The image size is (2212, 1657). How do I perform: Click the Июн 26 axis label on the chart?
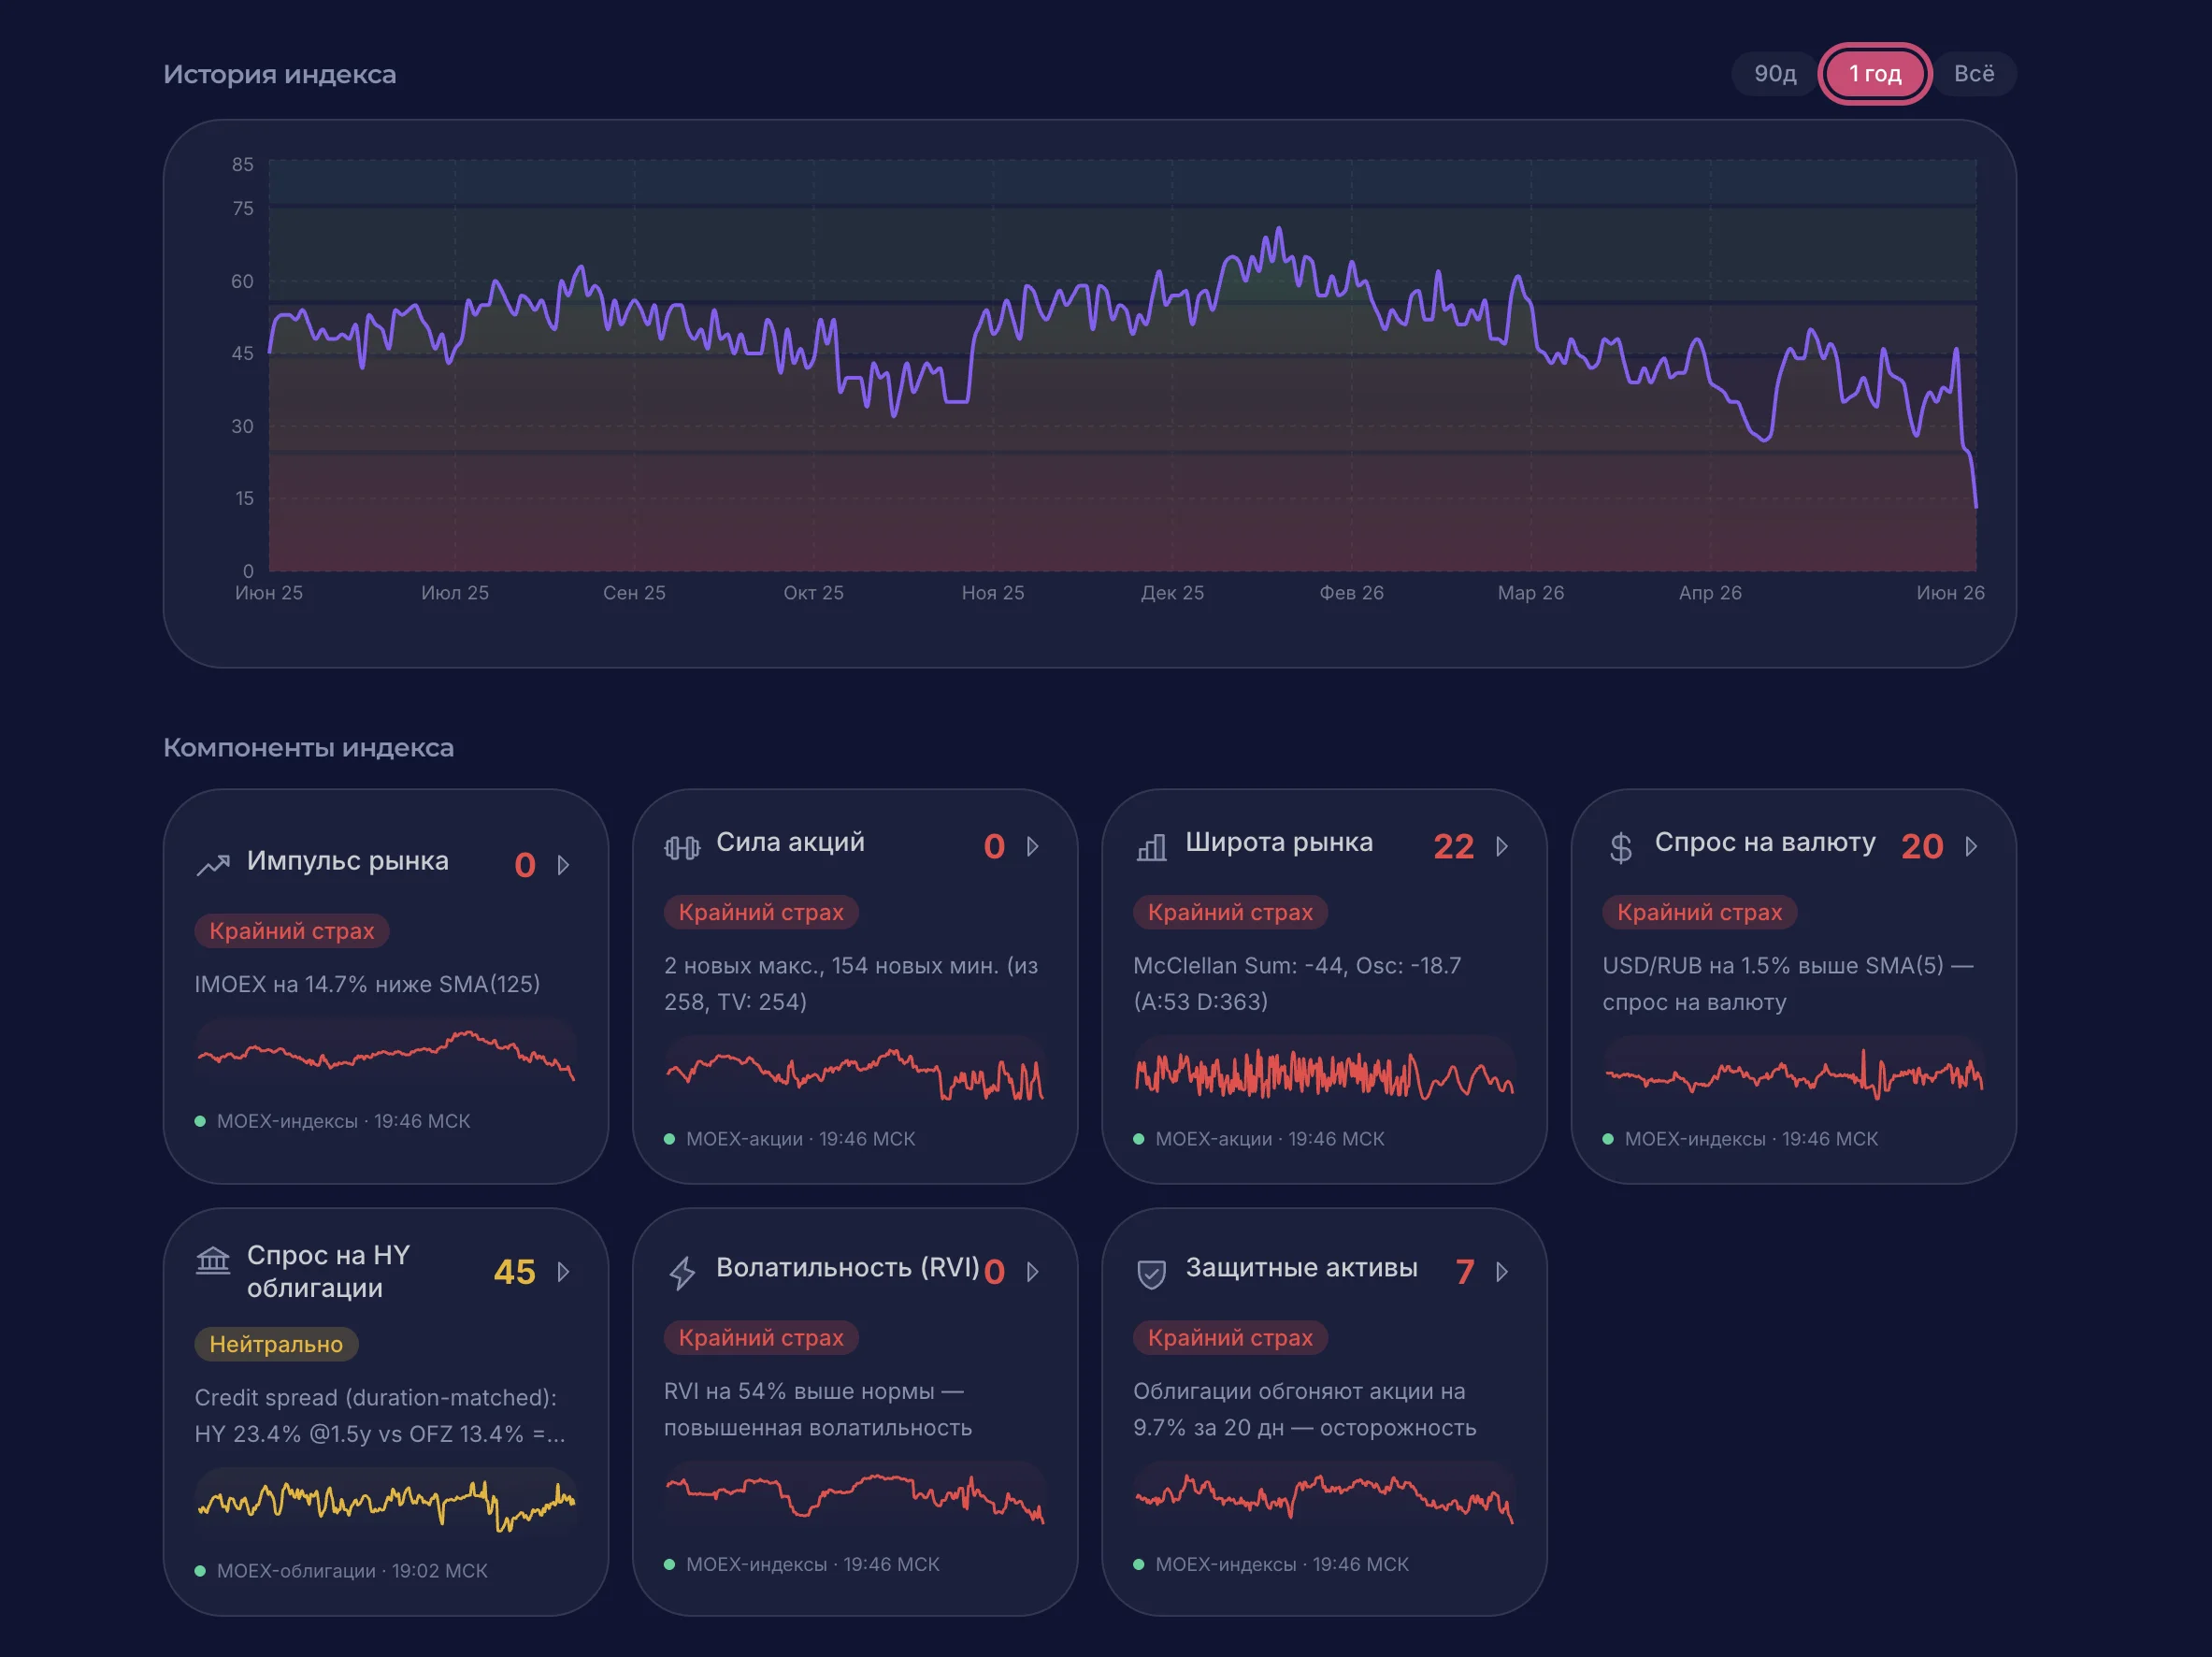[1950, 593]
